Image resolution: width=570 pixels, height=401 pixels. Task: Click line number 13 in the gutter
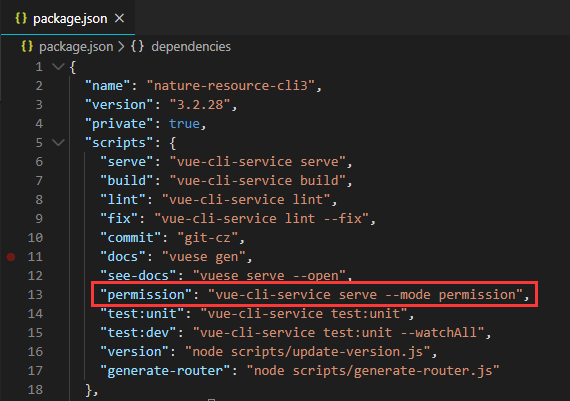[x=35, y=294]
